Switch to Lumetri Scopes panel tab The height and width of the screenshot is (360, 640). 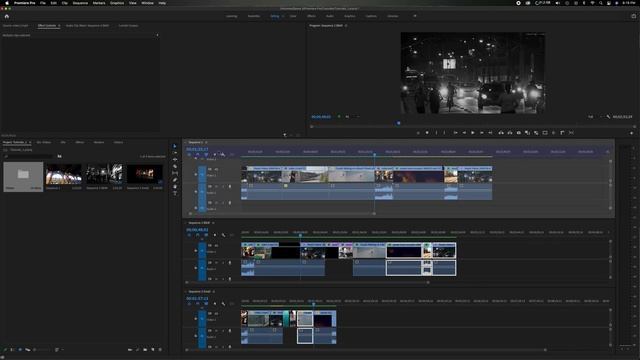tap(128, 26)
